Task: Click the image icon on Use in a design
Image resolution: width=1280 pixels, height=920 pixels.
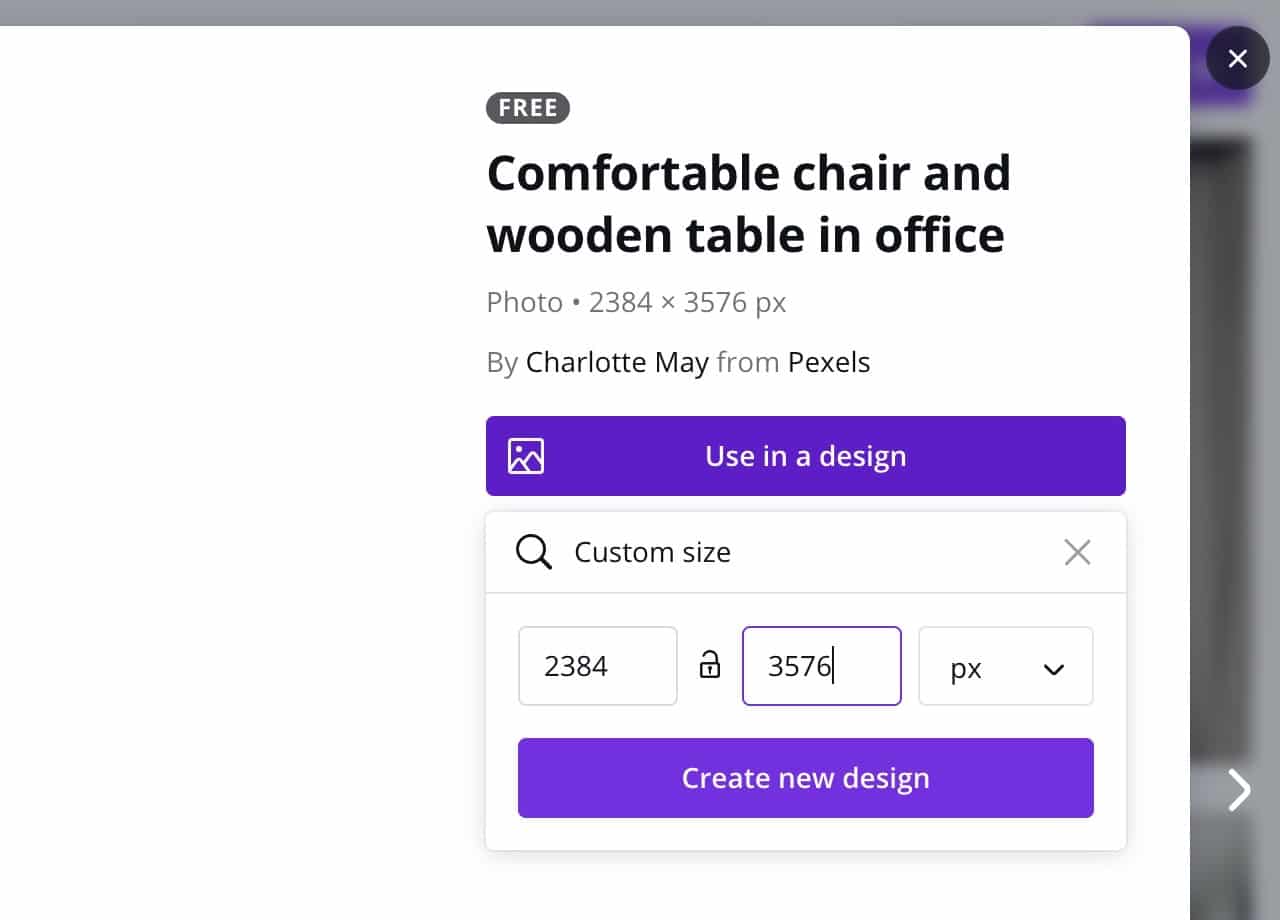Action: click(526, 456)
